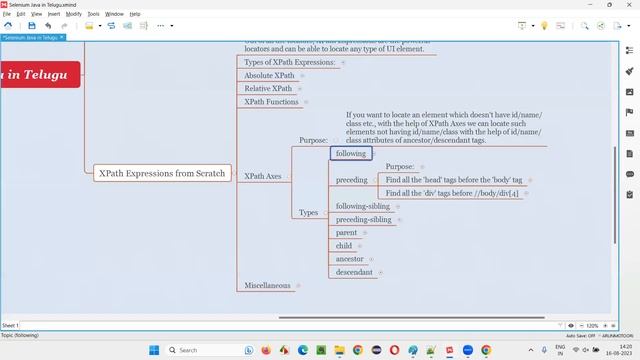Expand the Relative XPath topic
Screen dimensions: 640x360
[300, 89]
